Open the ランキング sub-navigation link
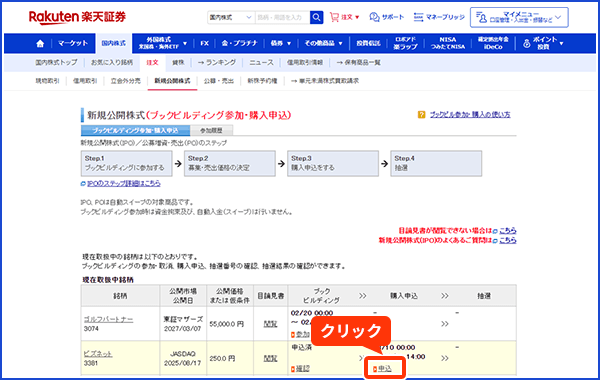The height and width of the screenshot is (380, 600). (217, 62)
